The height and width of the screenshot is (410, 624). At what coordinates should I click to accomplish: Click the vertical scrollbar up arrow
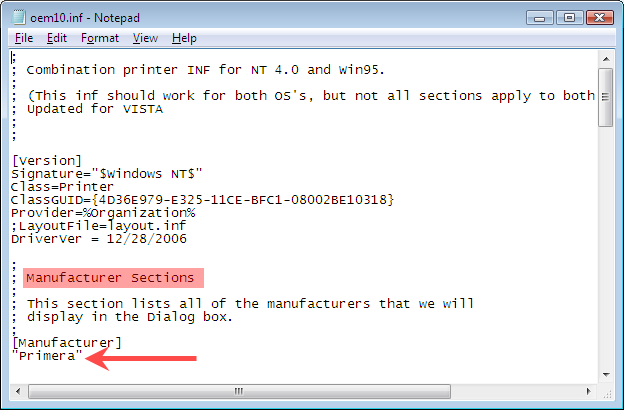click(x=606, y=59)
